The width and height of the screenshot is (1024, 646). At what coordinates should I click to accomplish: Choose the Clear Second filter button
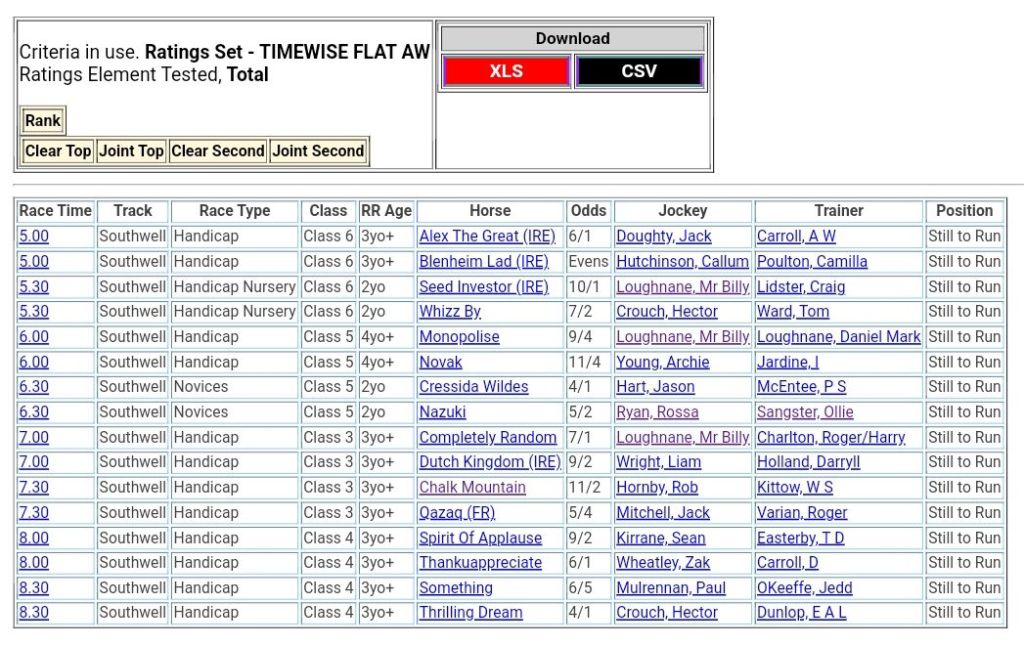click(218, 151)
